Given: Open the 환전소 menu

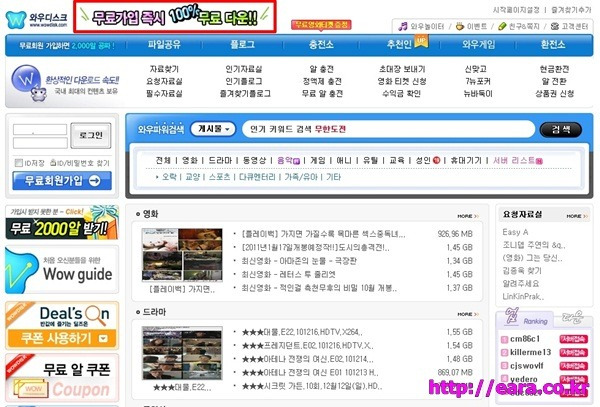Looking at the screenshot, I should click(553, 44).
